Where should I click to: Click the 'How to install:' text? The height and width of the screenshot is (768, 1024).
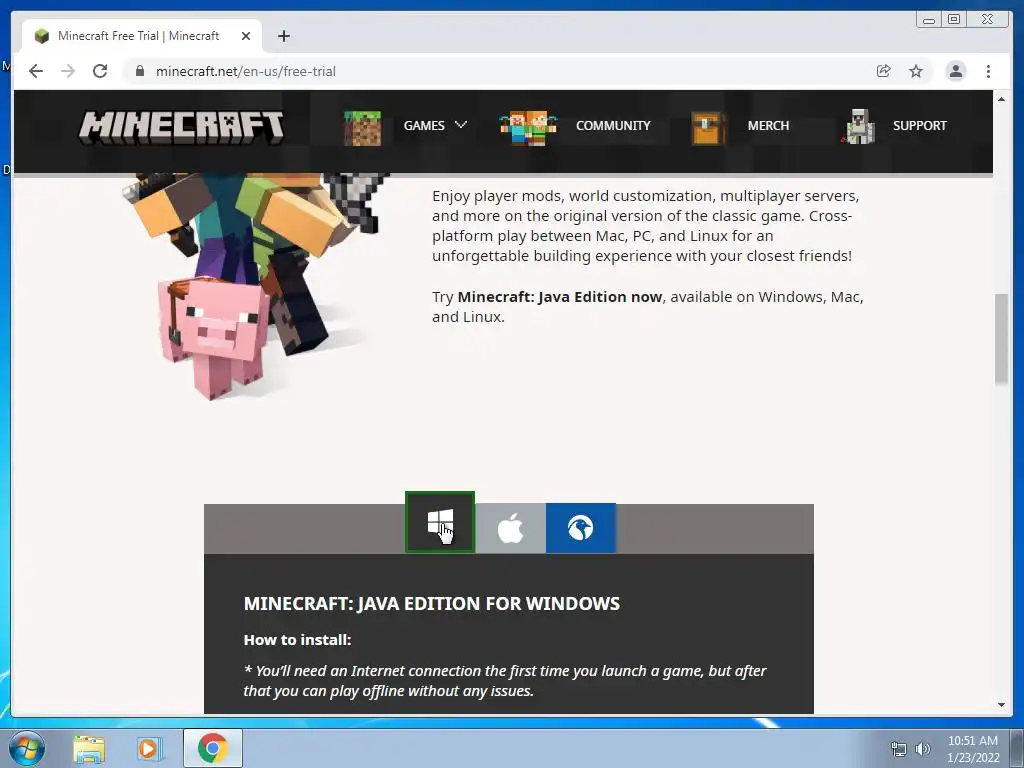[297, 640]
